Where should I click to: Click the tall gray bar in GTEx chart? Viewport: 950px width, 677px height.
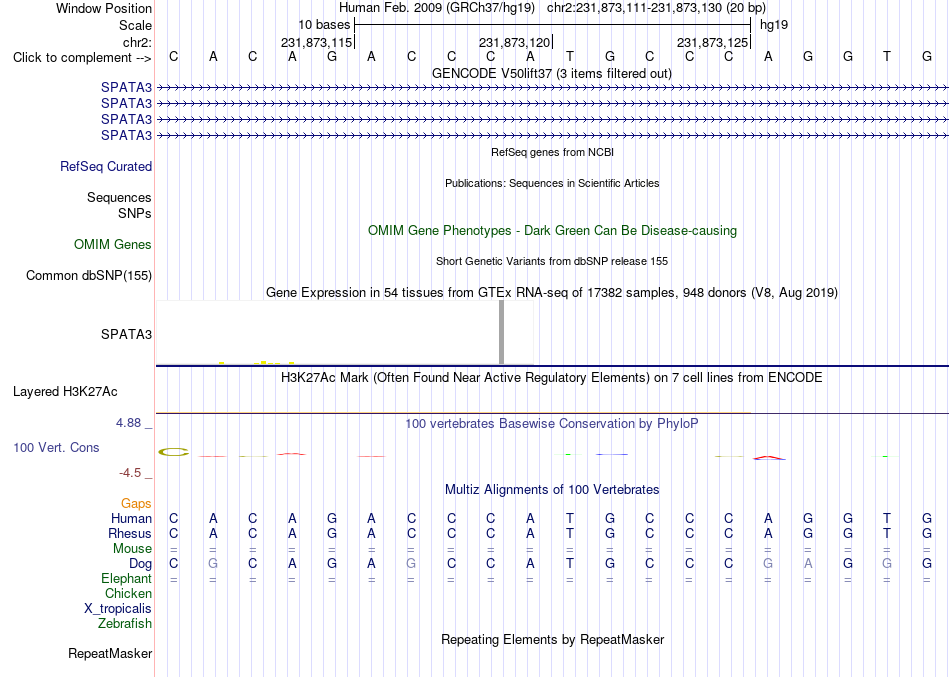(x=501, y=332)
